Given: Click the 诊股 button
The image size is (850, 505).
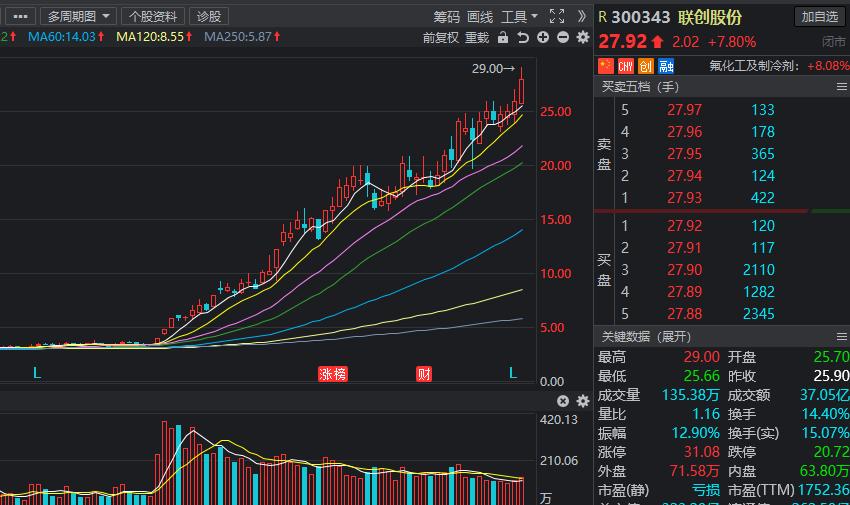Looking at the screenshot, I should [209, 16].
